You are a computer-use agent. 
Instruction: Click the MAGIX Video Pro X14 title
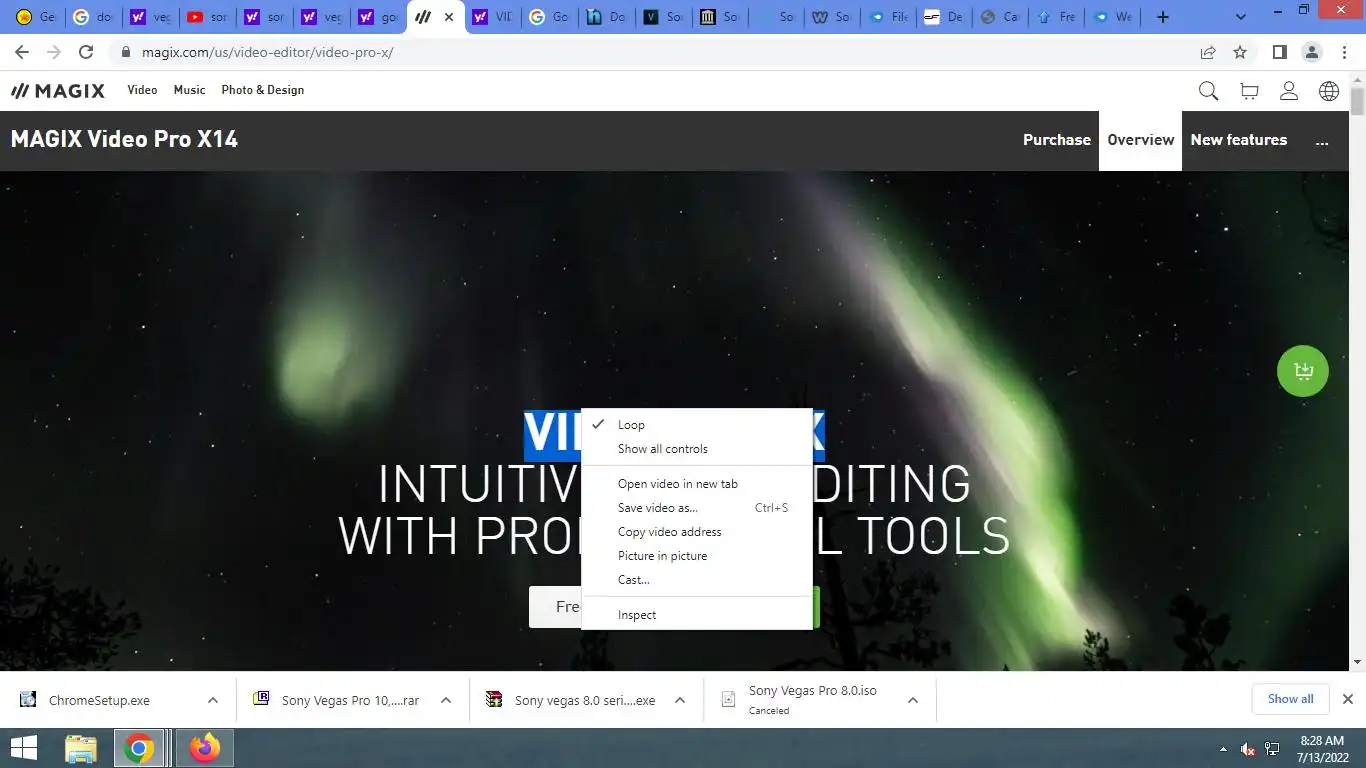(124, 140)
